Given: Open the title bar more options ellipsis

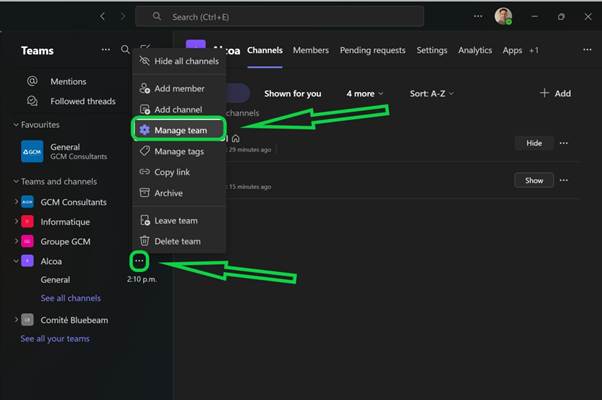Looking at the screenshot, I should [x=478, y=17].
